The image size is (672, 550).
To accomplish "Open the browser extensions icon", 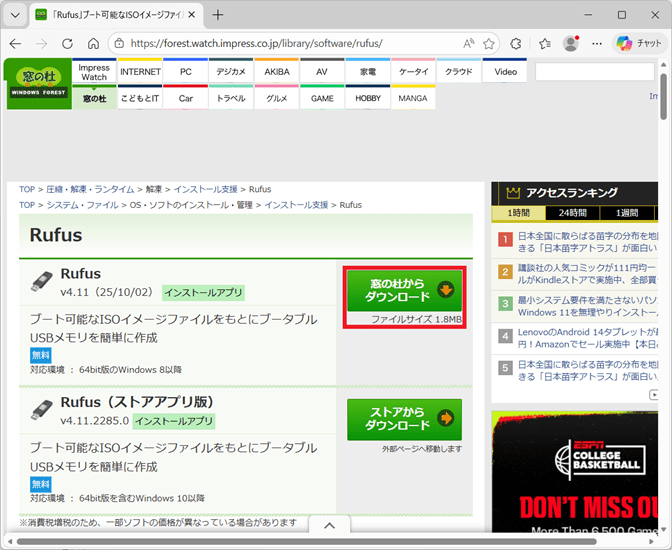I will point(516,44).
